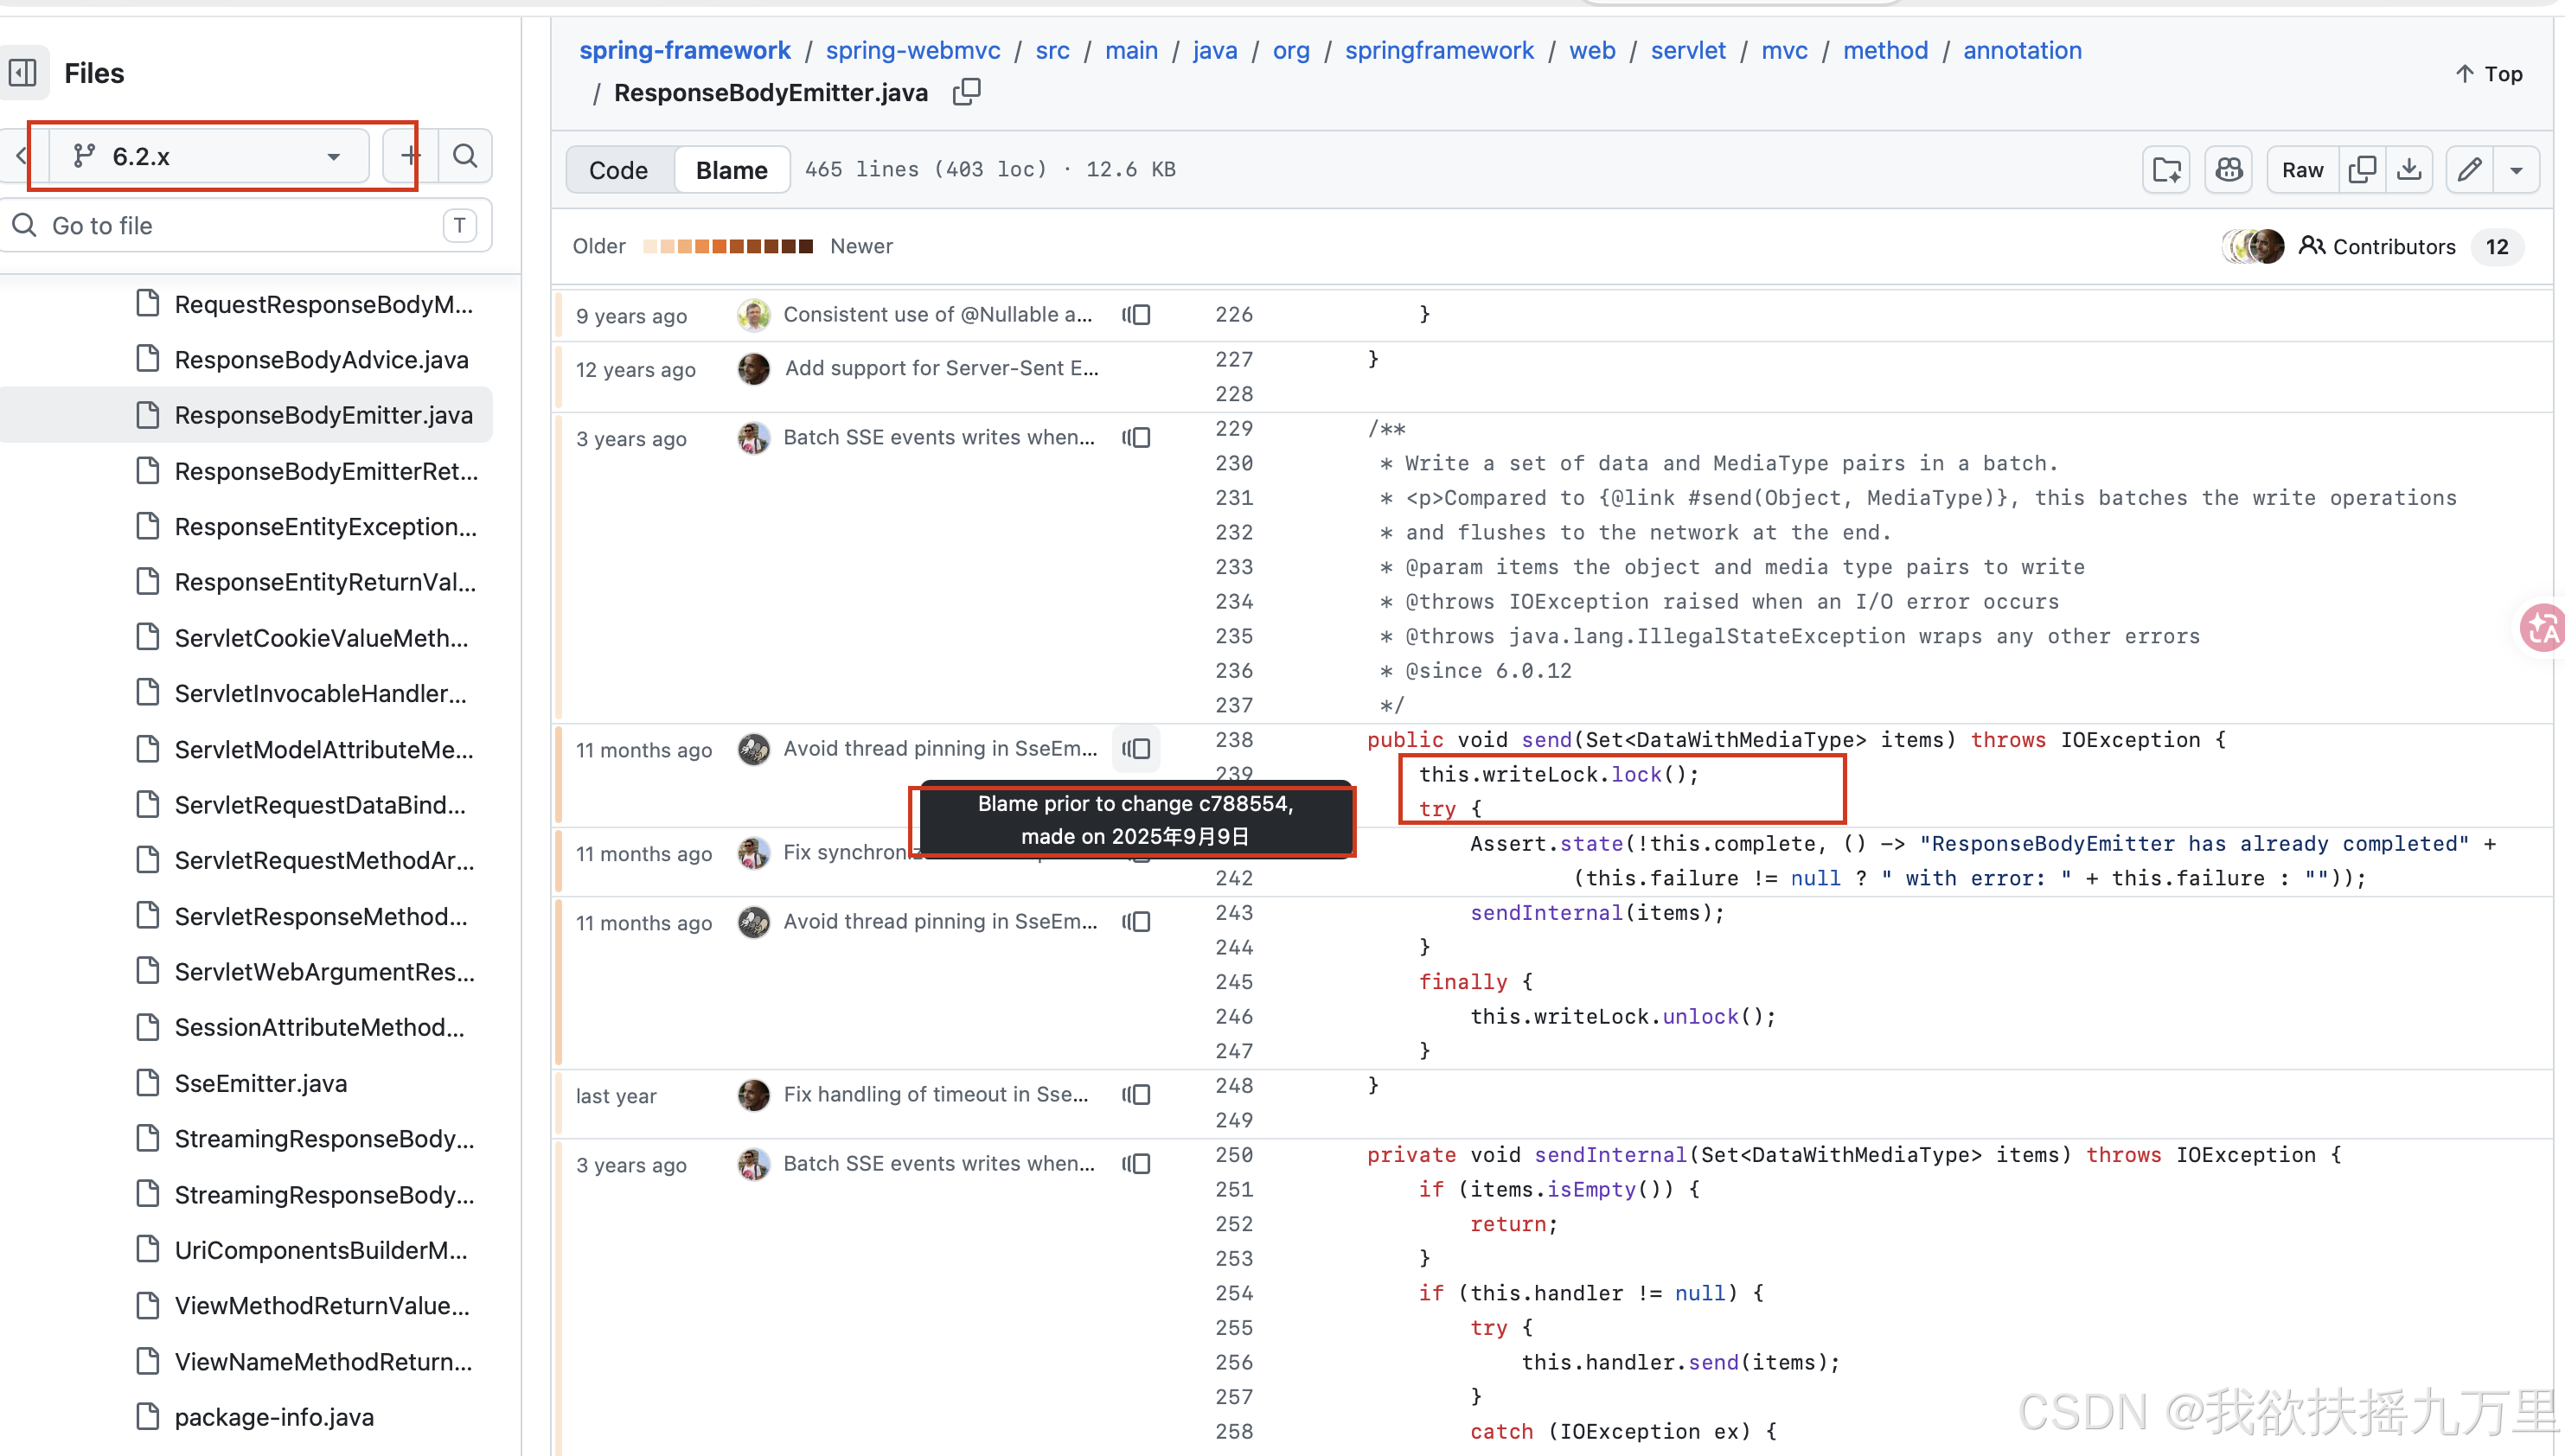2565x1456 pixels.
Task: Click file icon beside SessionAttributeMethod...
Action: pos(148,1027)
